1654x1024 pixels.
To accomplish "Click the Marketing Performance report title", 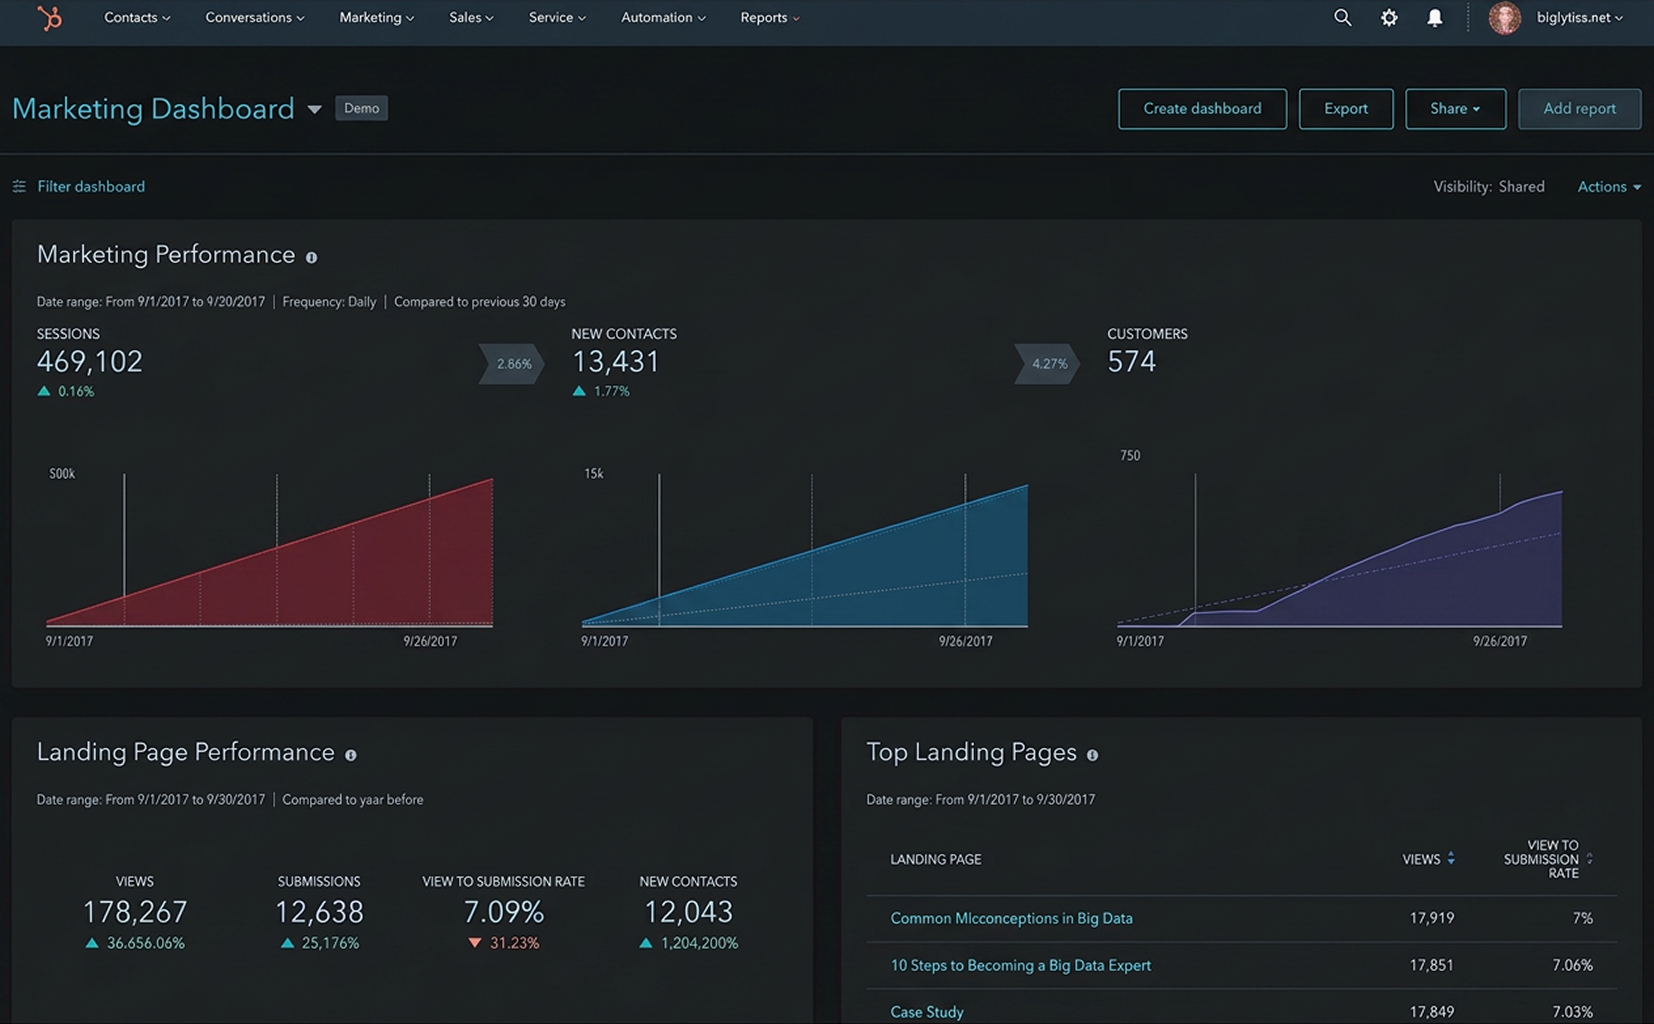I will [166, 255].
